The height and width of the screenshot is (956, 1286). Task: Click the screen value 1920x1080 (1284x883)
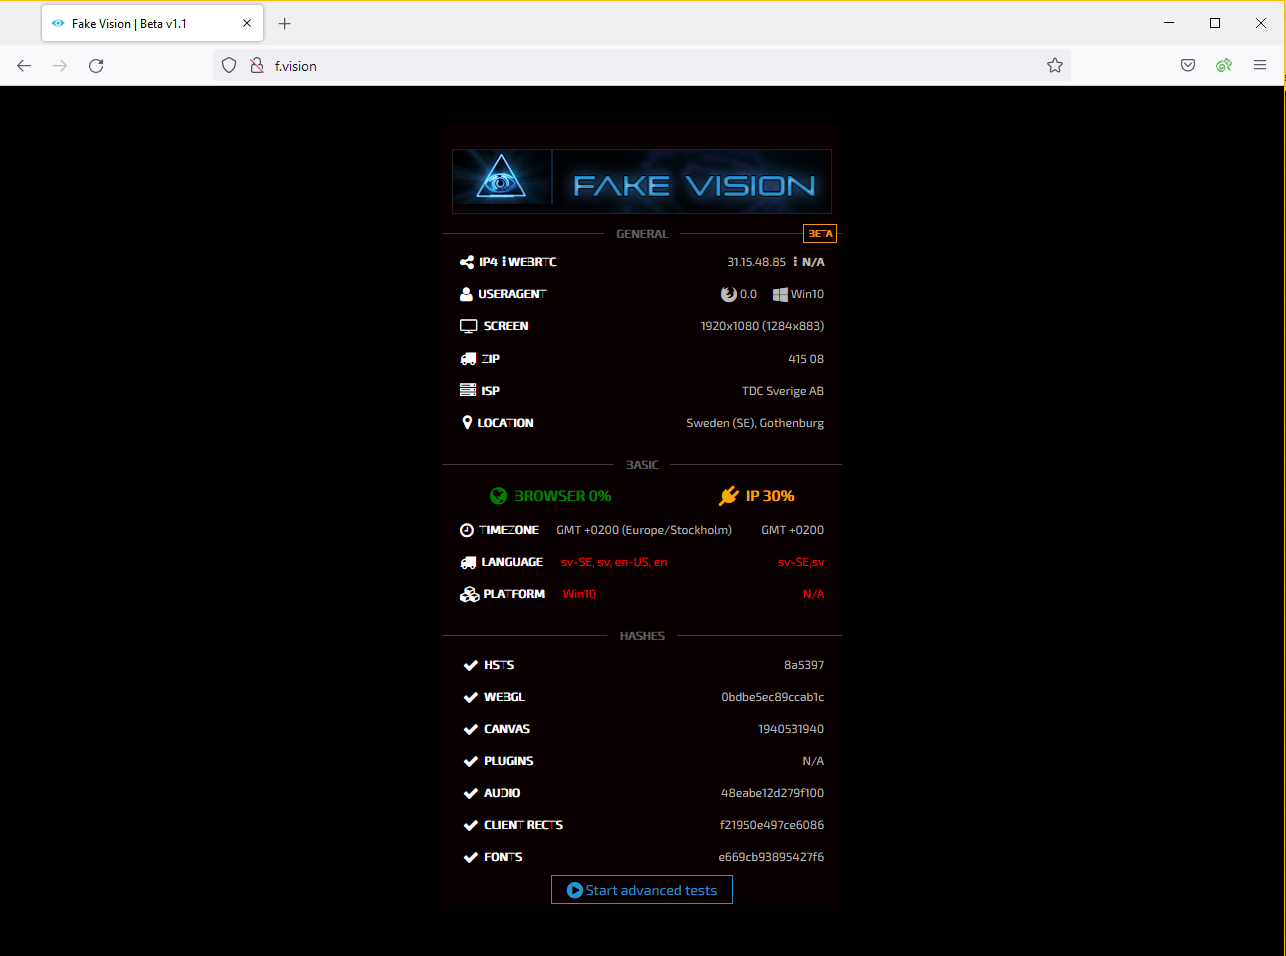(762, 326)
